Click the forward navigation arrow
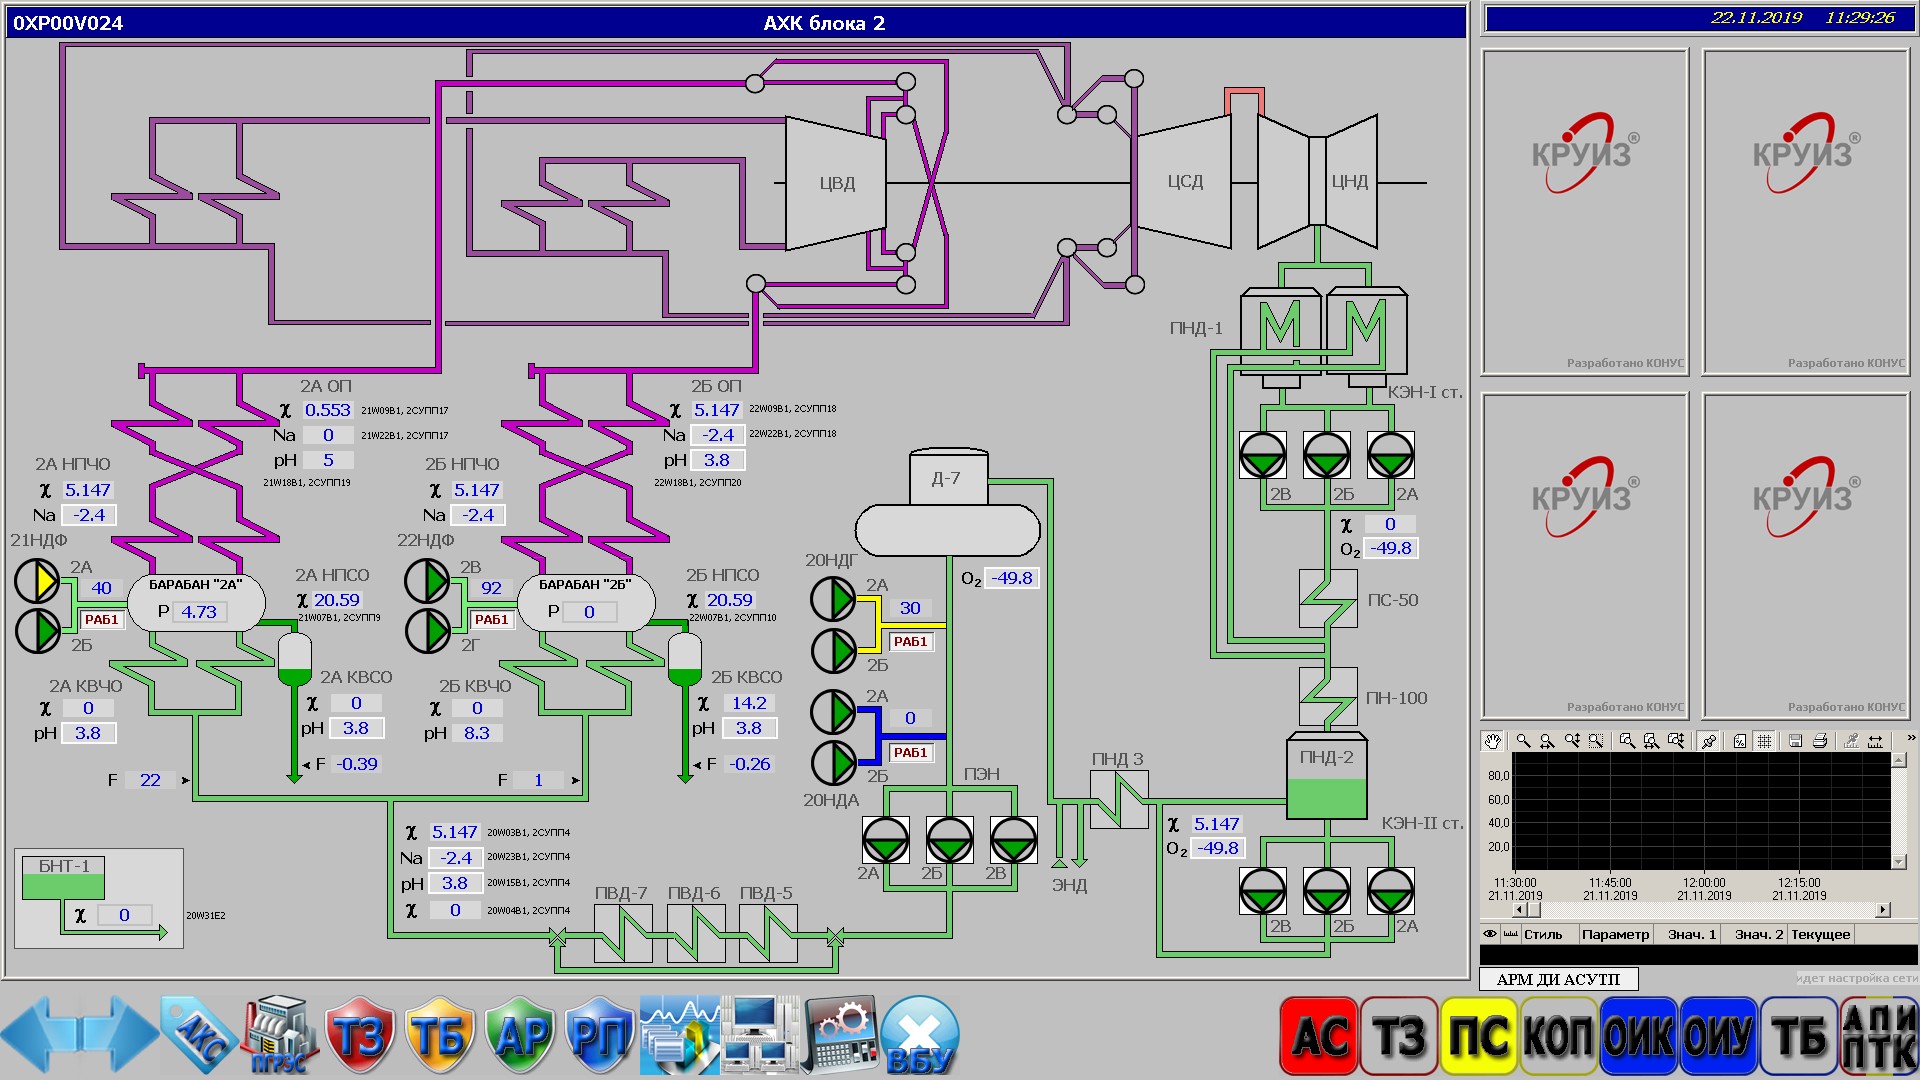Viewport: 1920px width, 1080px height. [x=121, y=1034]
